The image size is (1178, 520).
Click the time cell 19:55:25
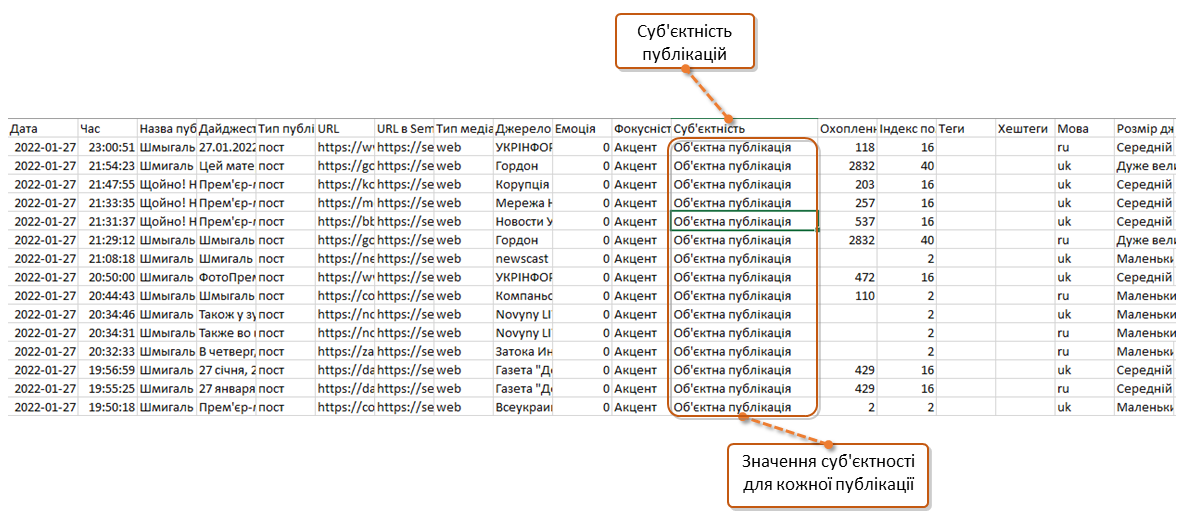(107, 388)
